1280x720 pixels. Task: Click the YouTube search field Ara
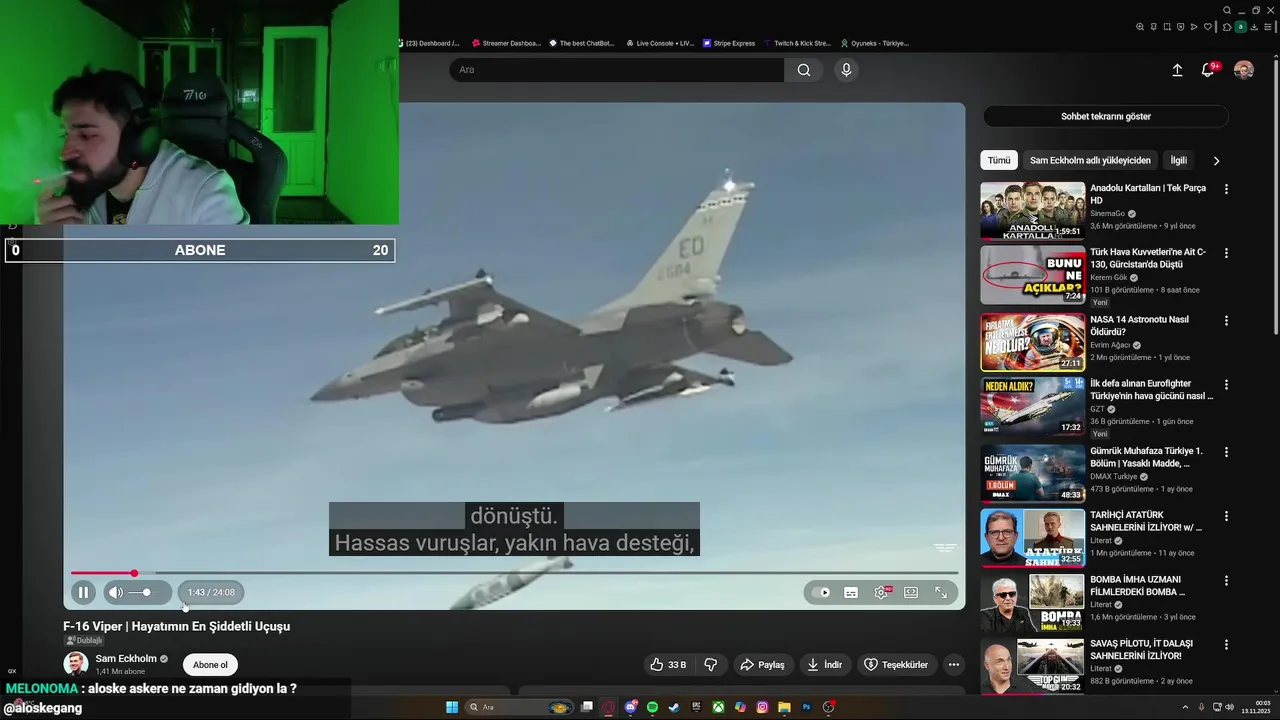[x=616, y=70]
